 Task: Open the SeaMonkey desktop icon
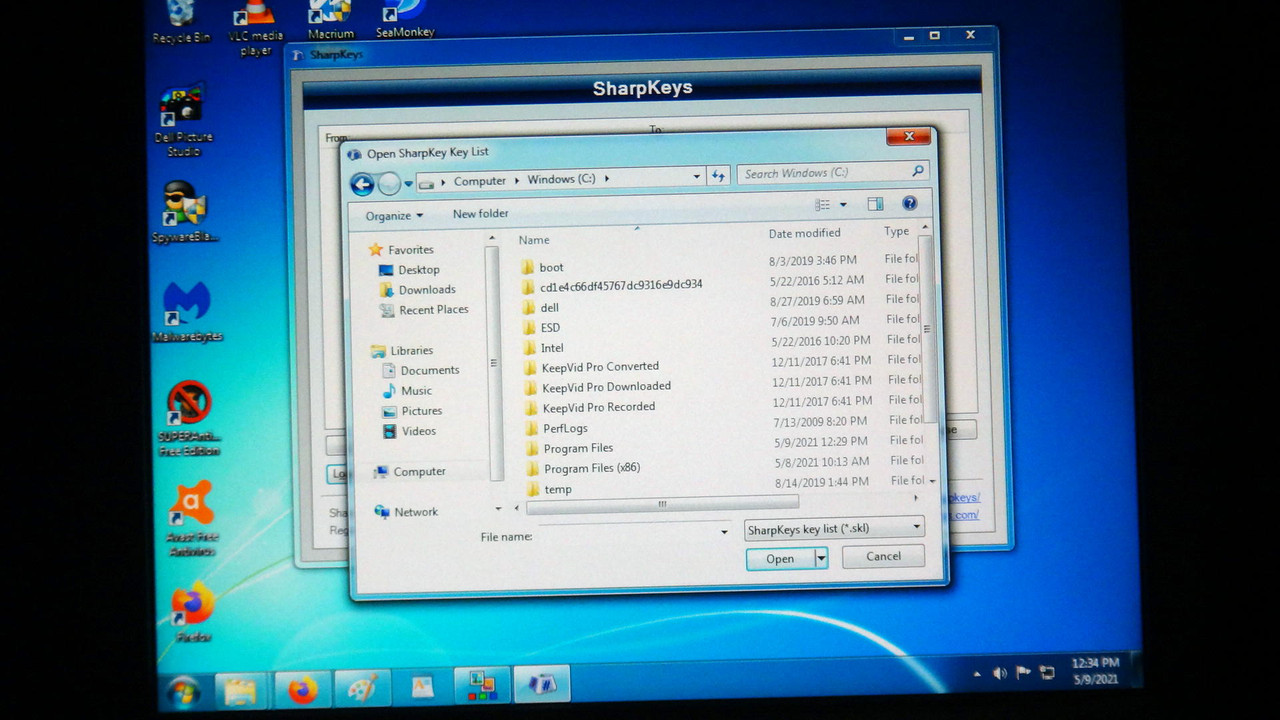click(x=404, y=20)
